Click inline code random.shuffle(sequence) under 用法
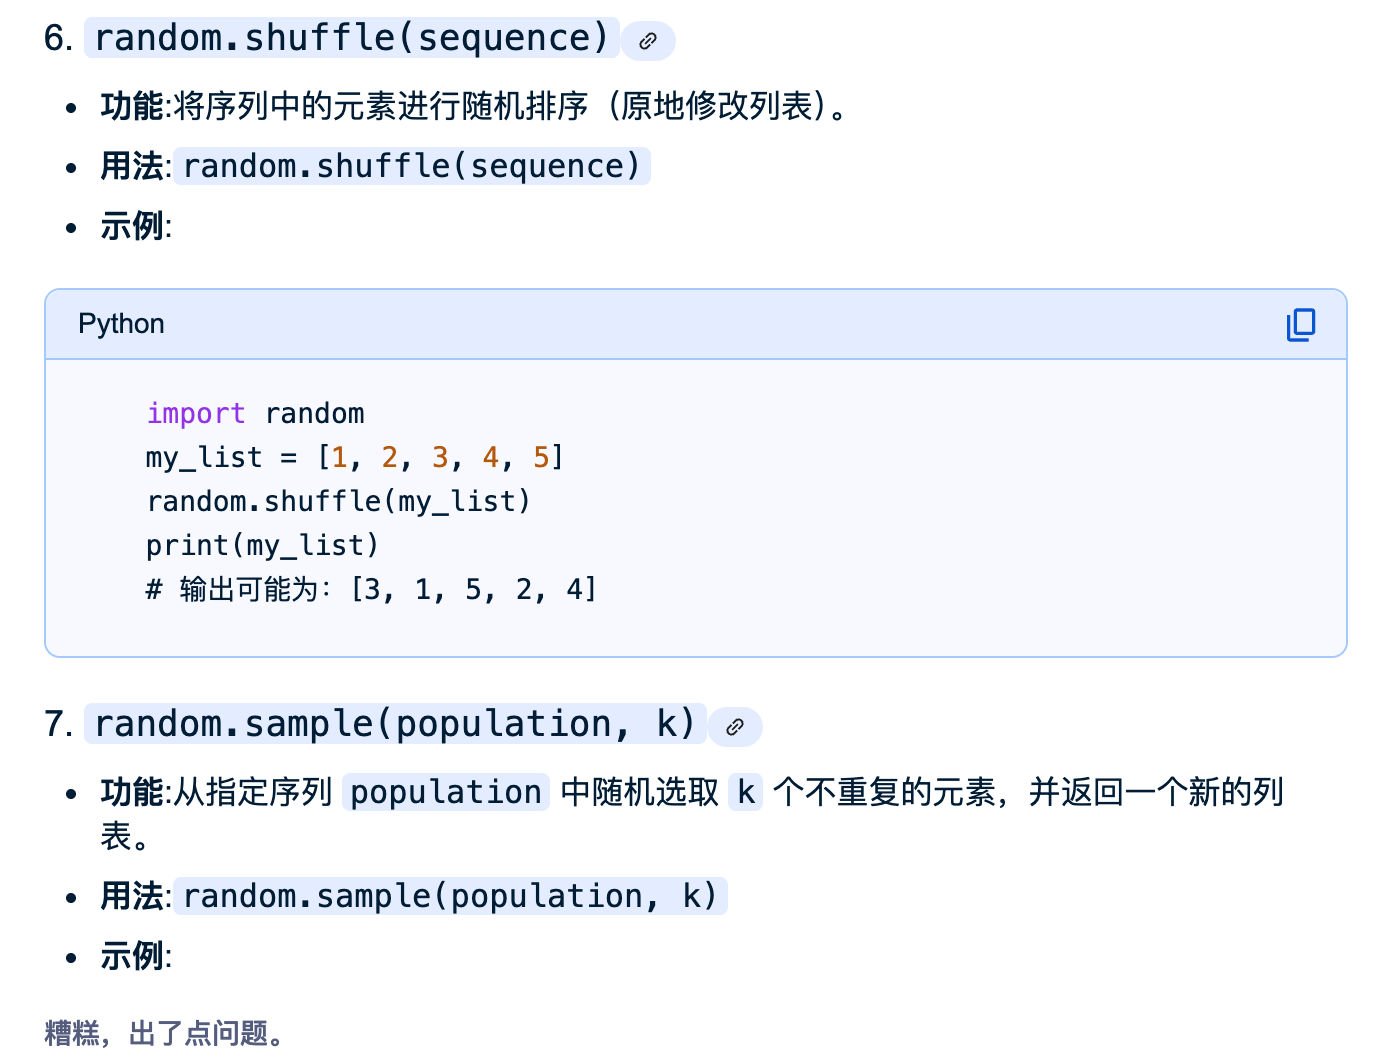 click(412, 166)
